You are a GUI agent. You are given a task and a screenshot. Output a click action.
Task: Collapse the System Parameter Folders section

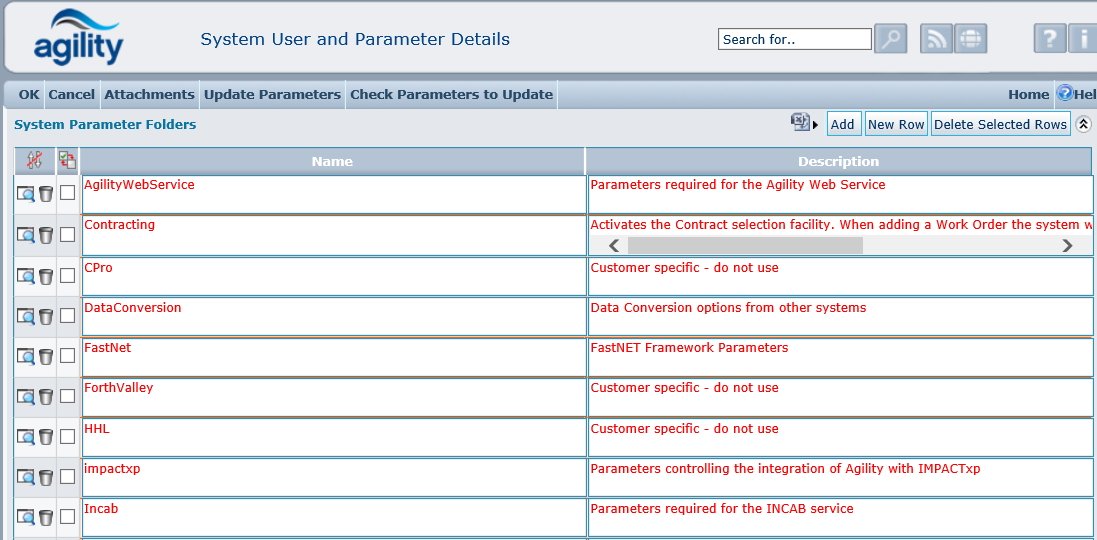[1084, 124]
